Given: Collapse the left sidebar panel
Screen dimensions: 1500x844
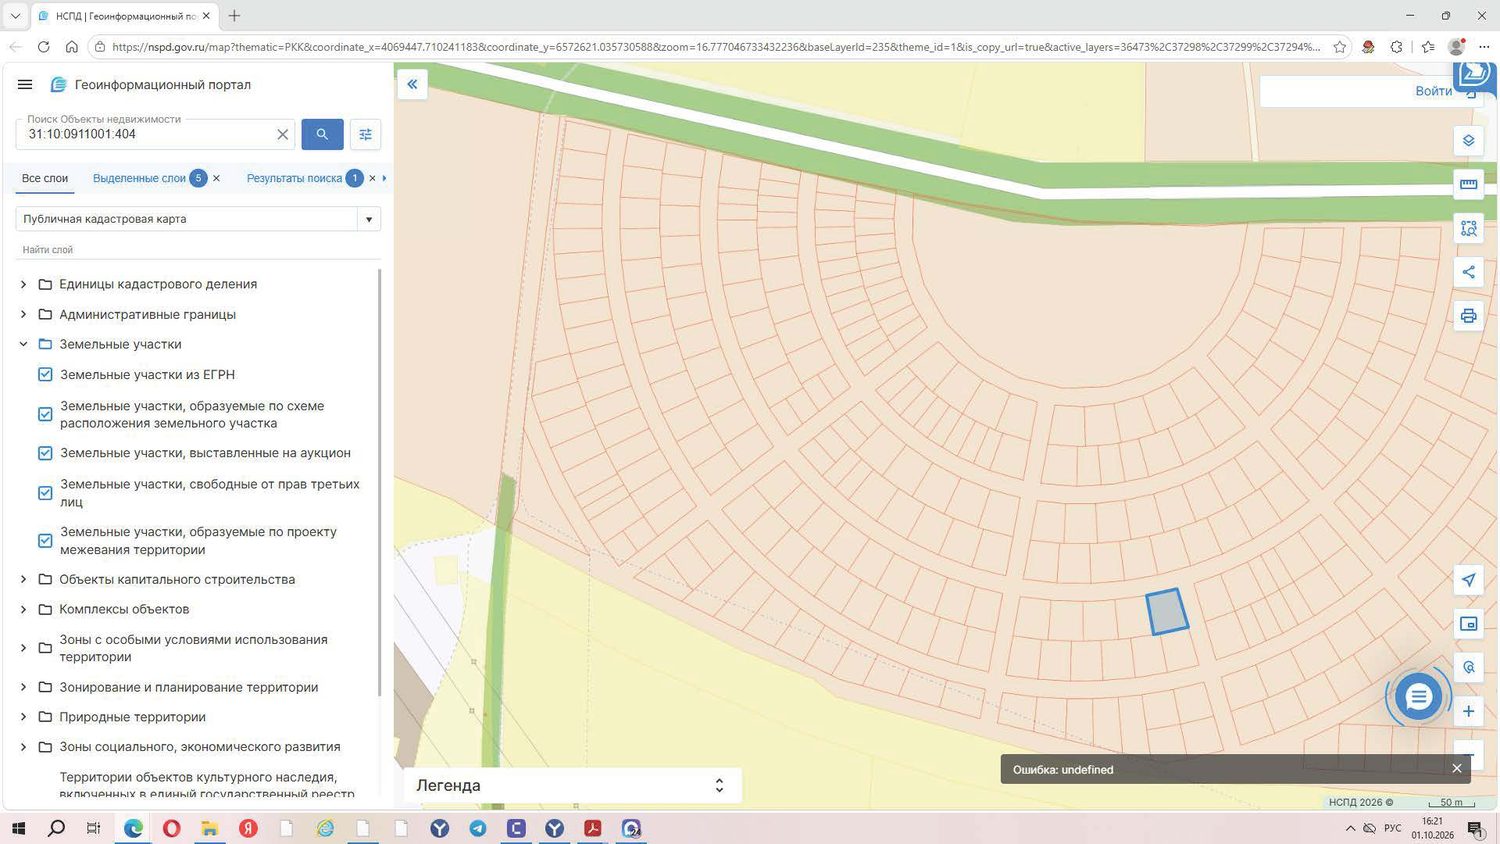Looking at the screenshot, I should 412,85.
